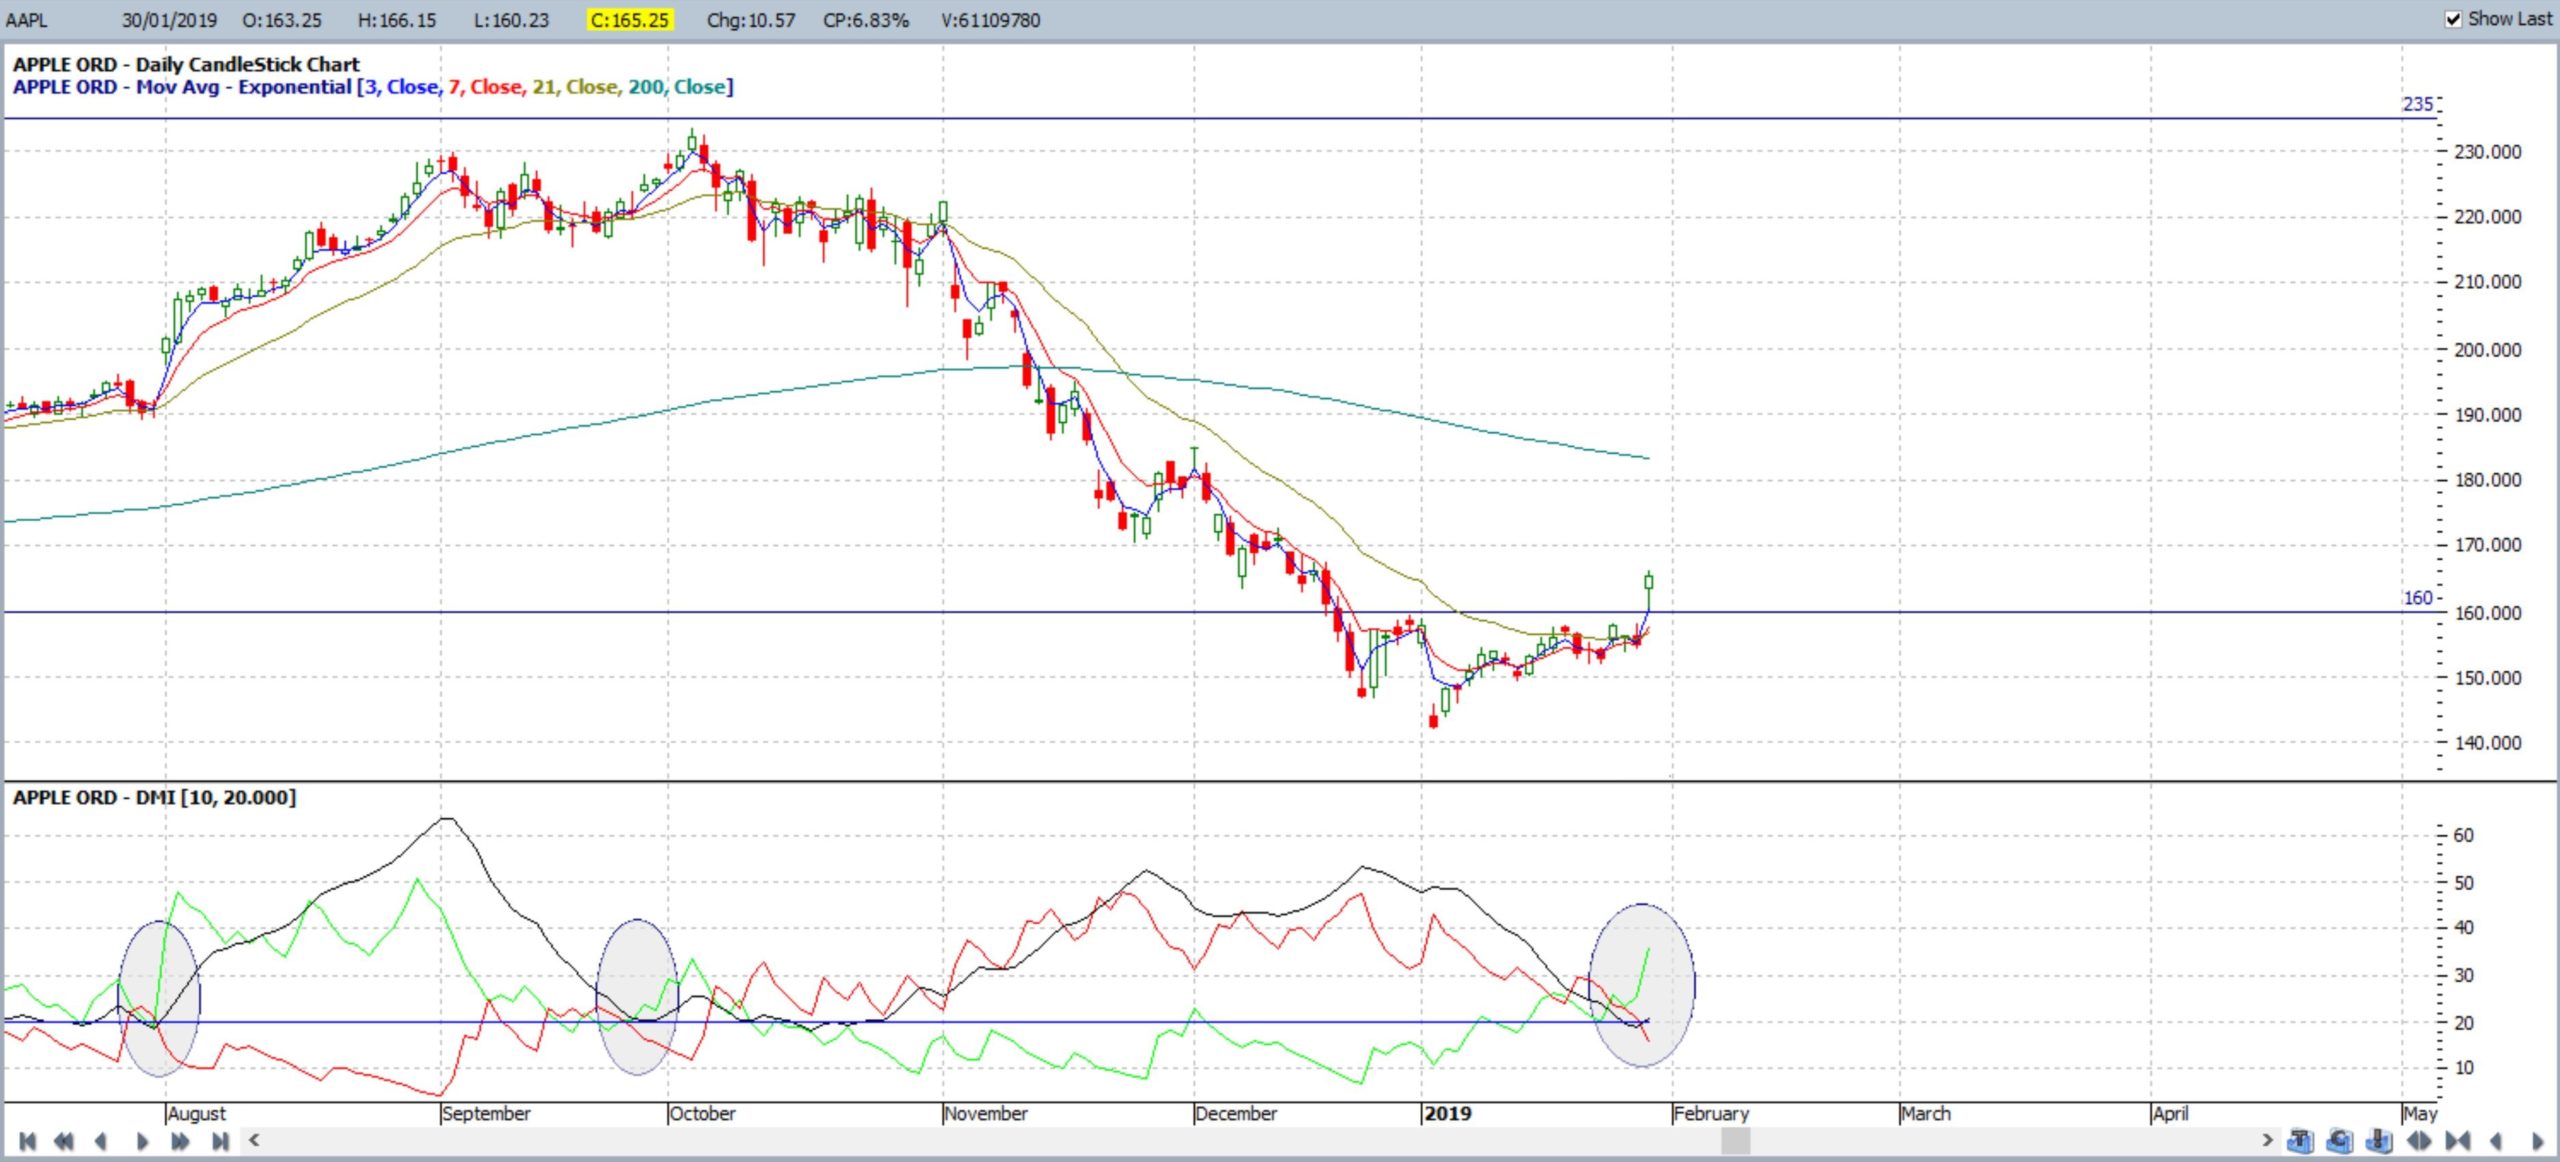This screenshot has width=2560, height=1162.
Task: Click the open price O:163.25
Action: click(x=282, y=20)
